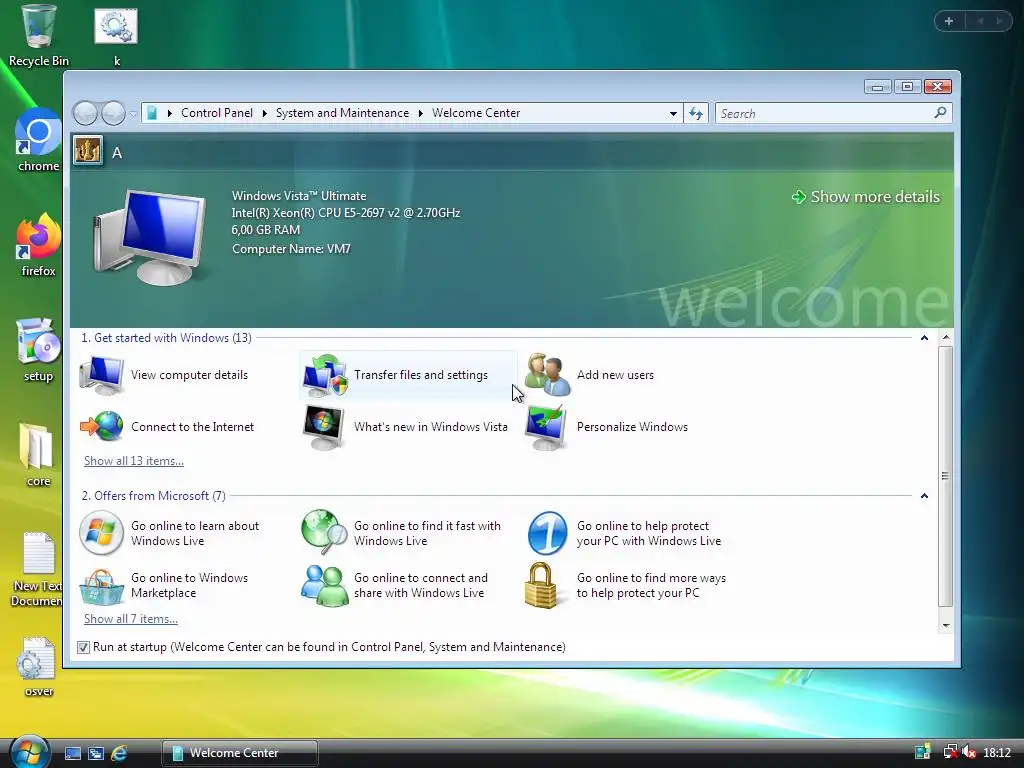Click the refresh button in address bar
Viewport: 1024px width, 768px height.
click(696, 114)
